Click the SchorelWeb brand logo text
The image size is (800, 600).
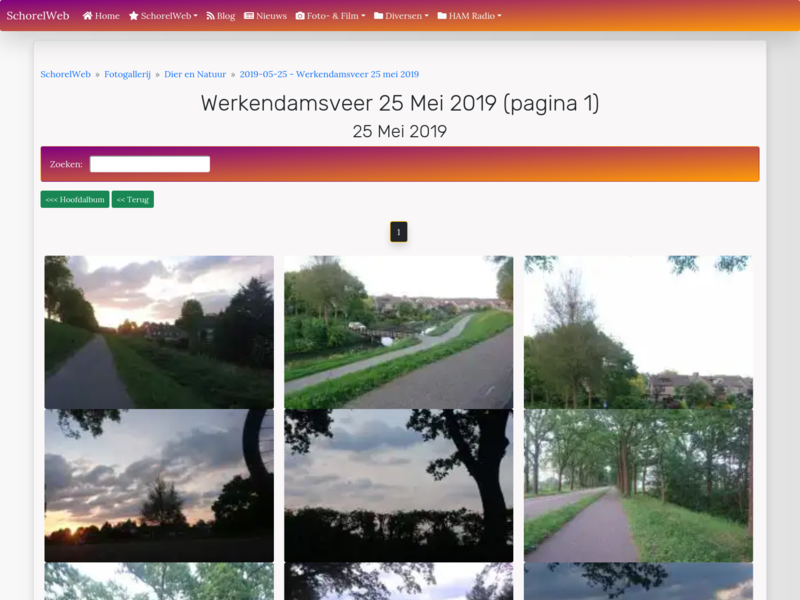38,16
